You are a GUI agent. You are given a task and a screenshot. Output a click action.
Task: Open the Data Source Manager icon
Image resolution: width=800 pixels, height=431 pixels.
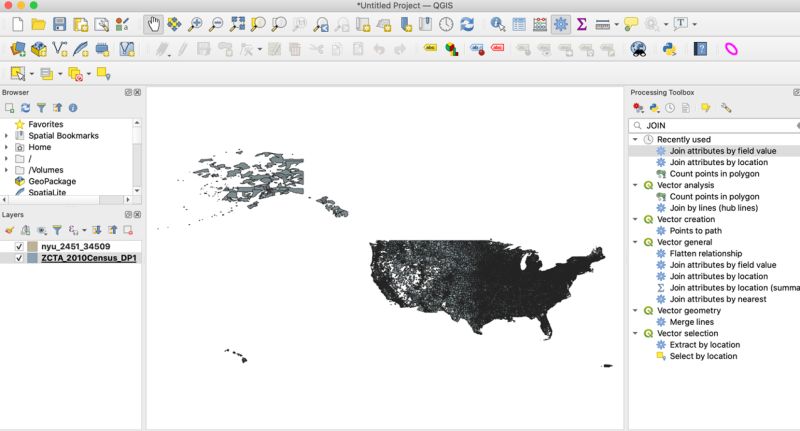coord(18,49)
